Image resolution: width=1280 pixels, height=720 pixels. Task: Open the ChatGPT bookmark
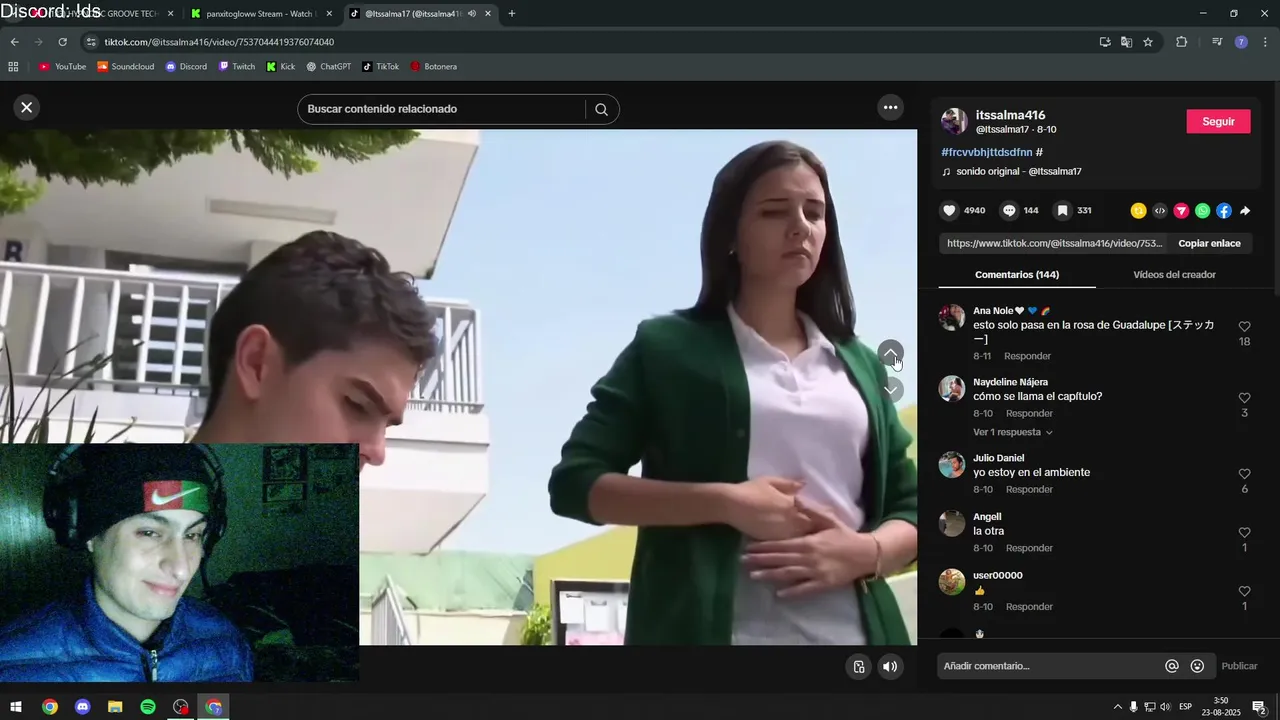[328, 67]
